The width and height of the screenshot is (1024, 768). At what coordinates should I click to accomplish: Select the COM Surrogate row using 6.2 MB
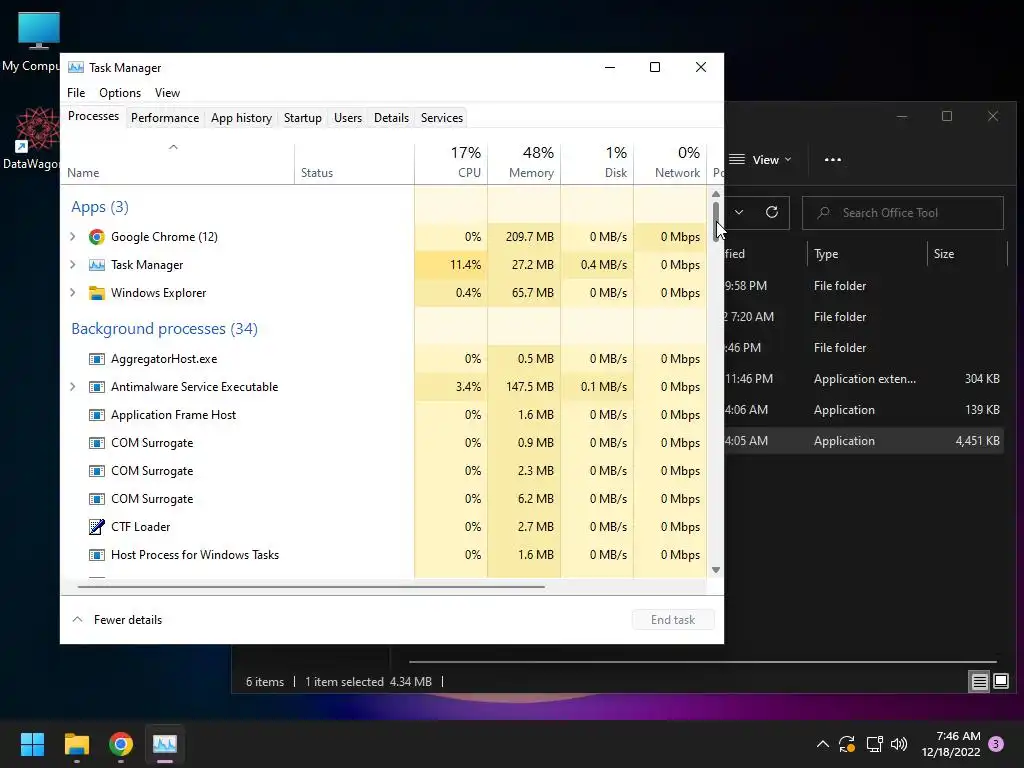tap(385, 499)
